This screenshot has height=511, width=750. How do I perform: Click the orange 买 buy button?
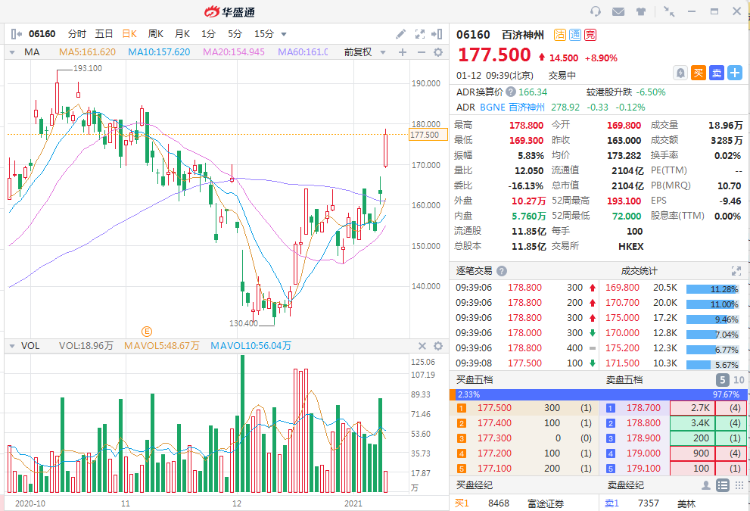click(x=698, y=73)
